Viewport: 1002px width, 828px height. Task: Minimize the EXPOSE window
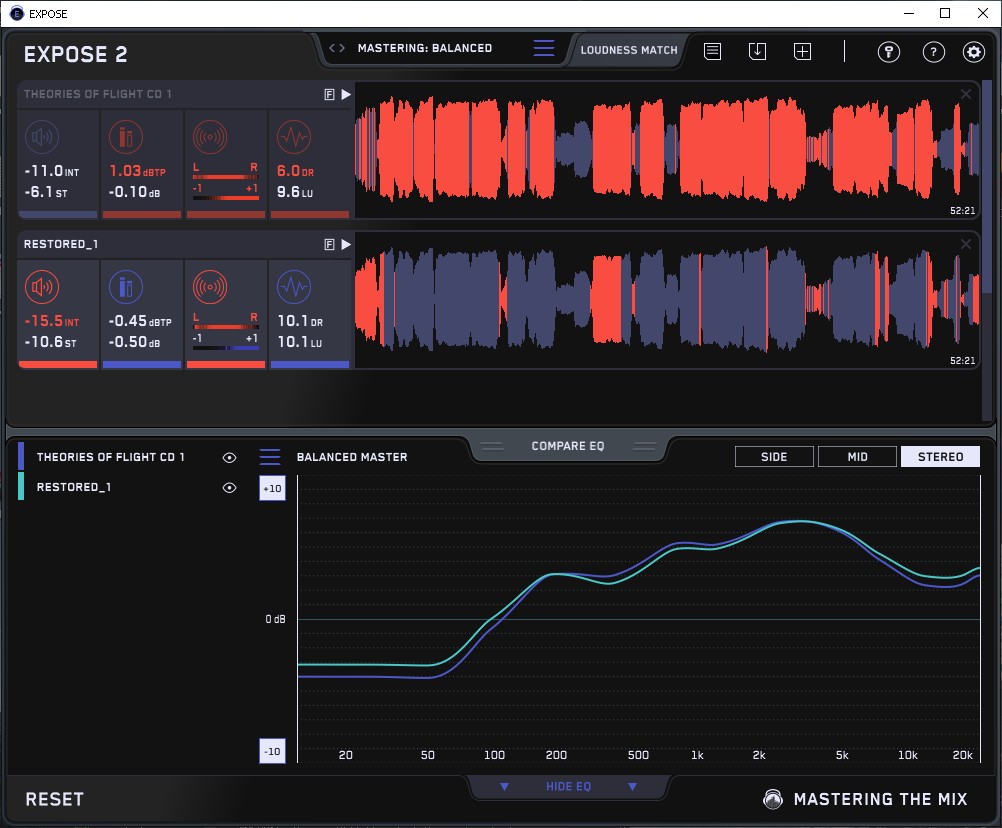point(909,13)
